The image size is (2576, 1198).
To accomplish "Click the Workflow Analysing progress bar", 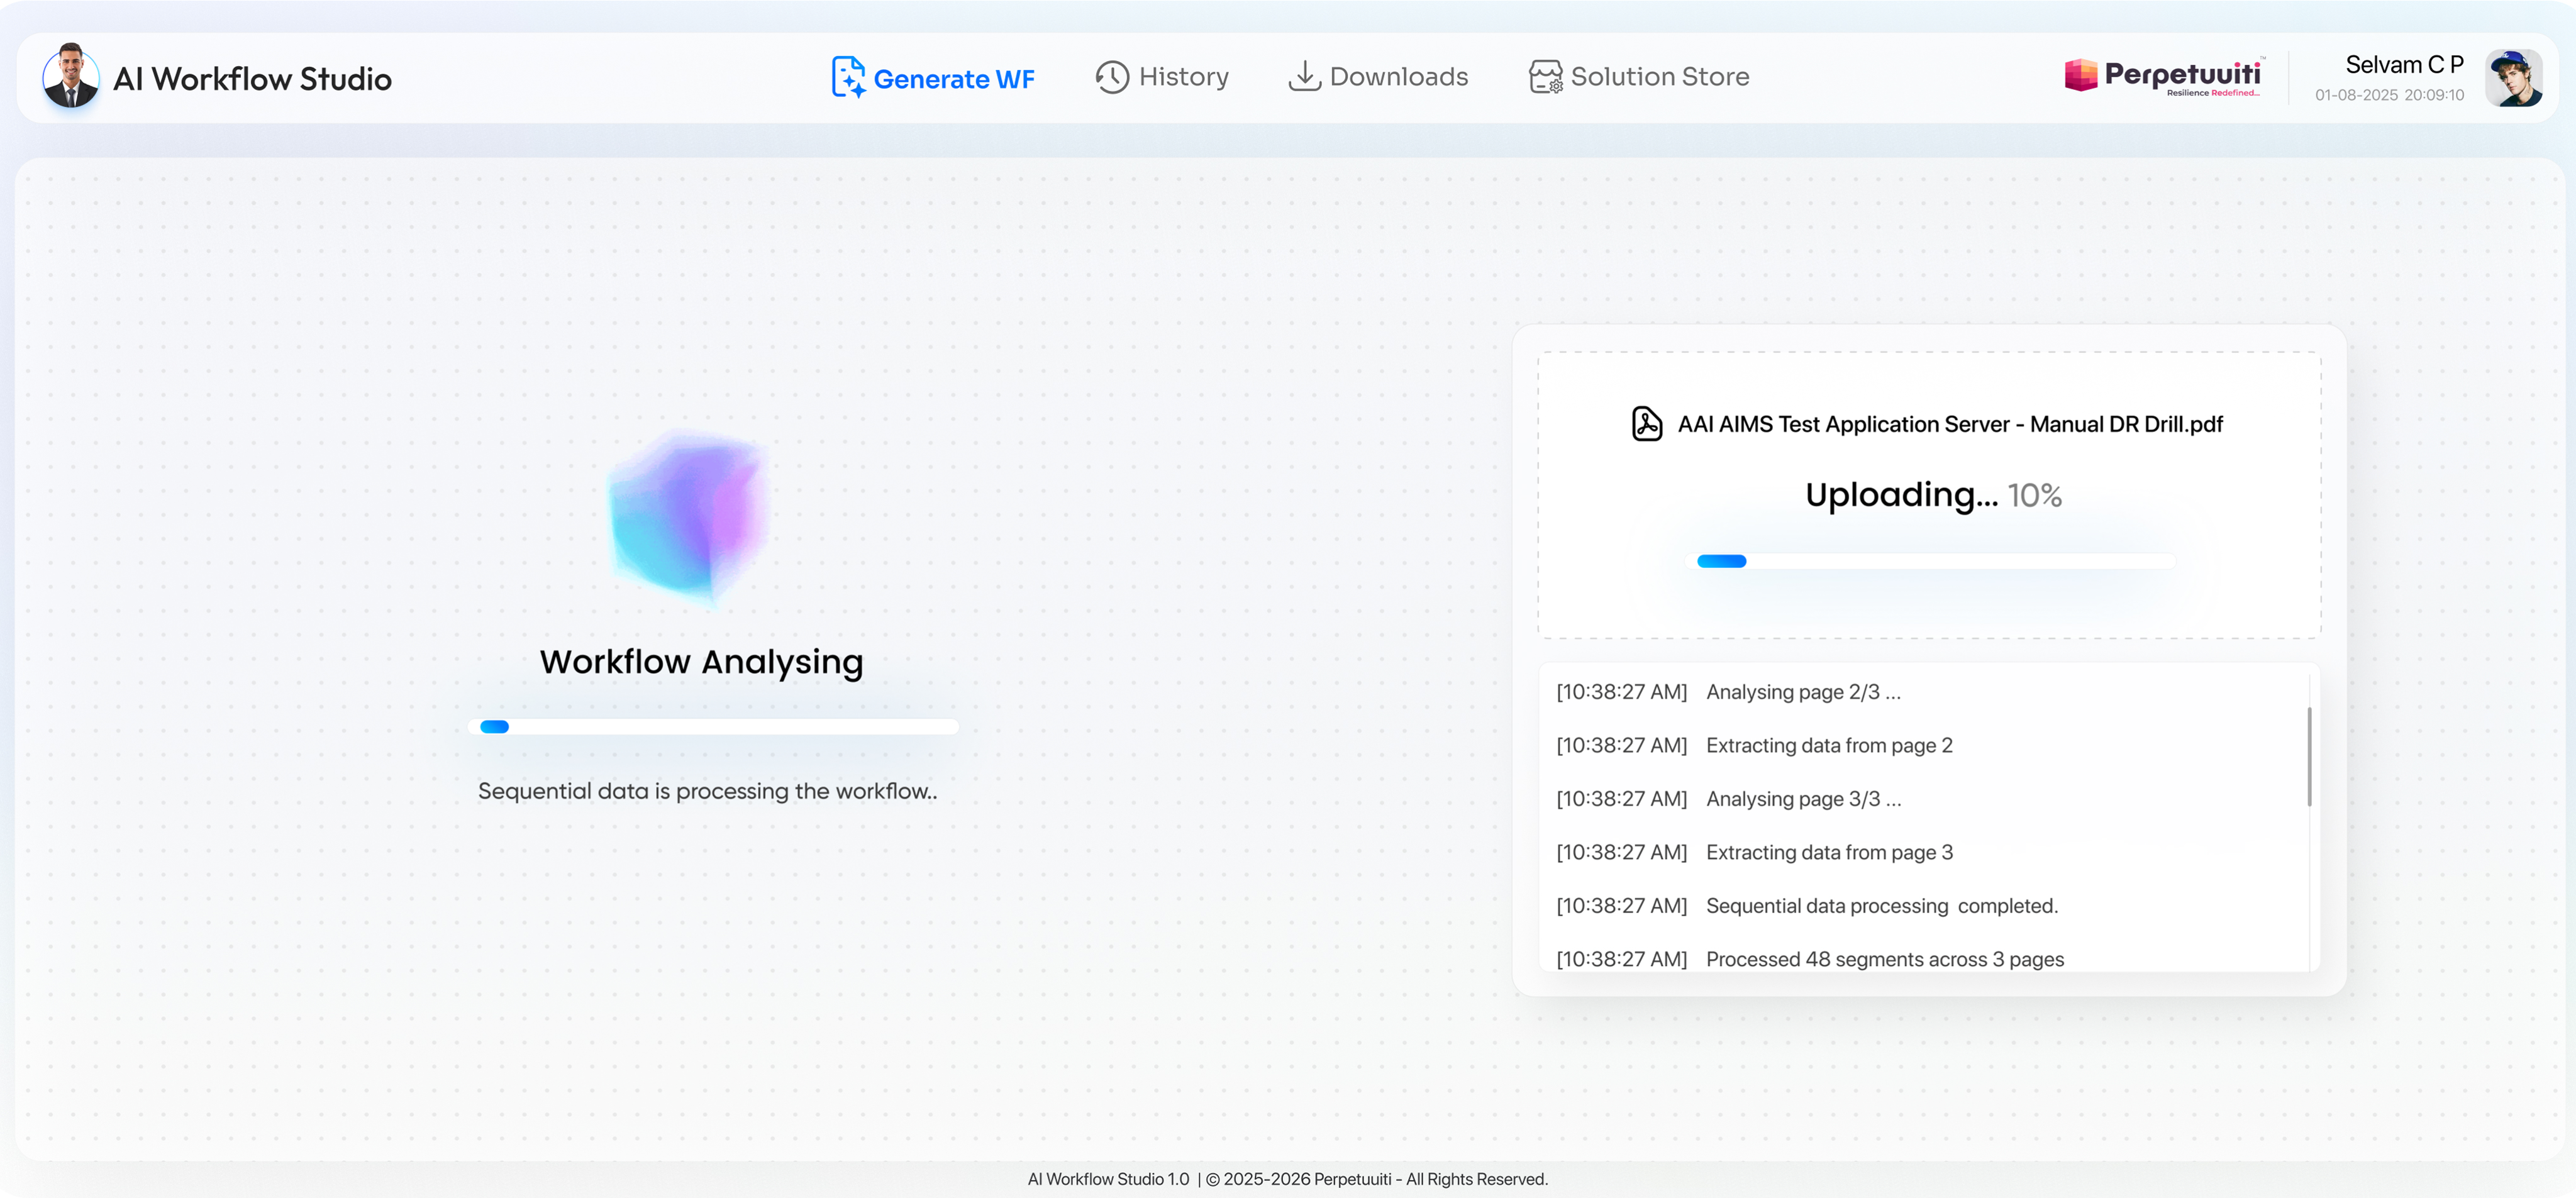I will click(x=712, y=727).
